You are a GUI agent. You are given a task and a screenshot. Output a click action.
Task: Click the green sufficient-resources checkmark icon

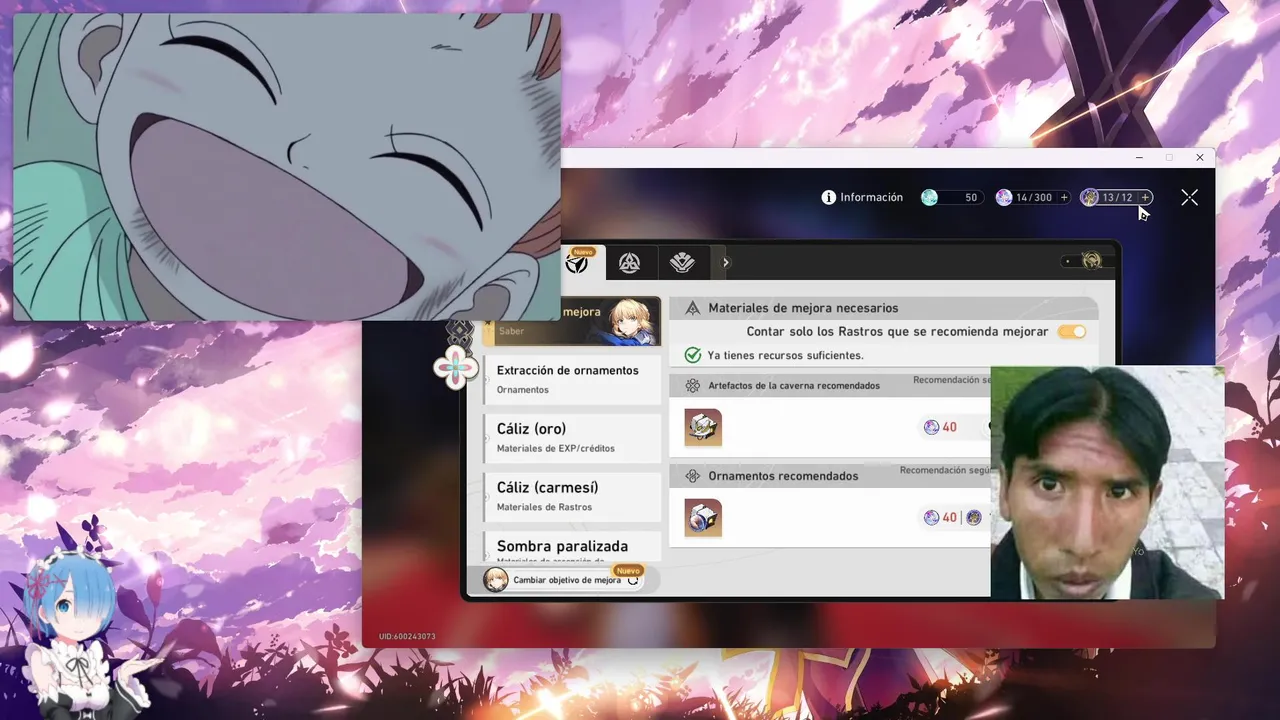tap(692, 355)
